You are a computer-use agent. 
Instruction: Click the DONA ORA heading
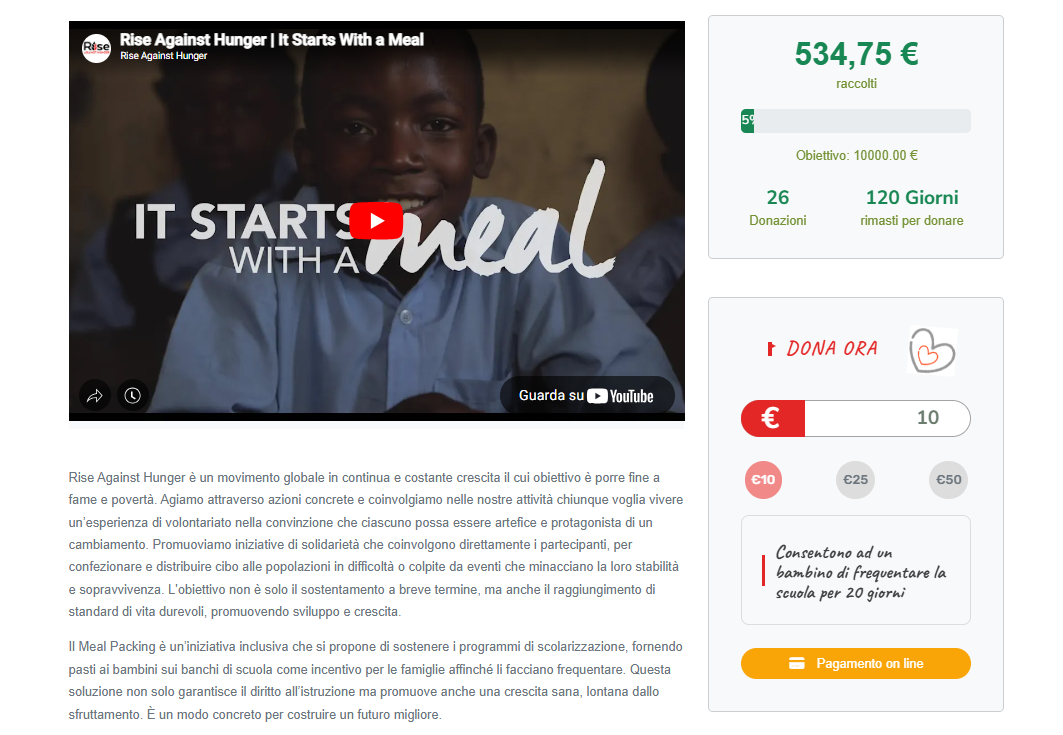pos(832,349)
